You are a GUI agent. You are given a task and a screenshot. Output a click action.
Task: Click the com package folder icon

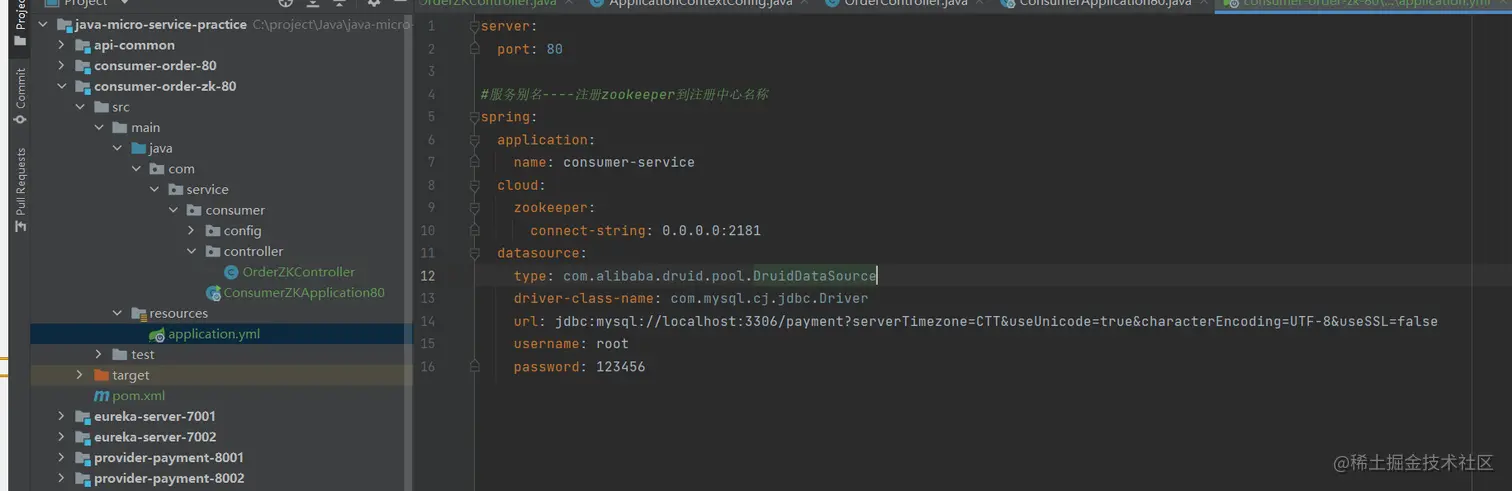157,169
